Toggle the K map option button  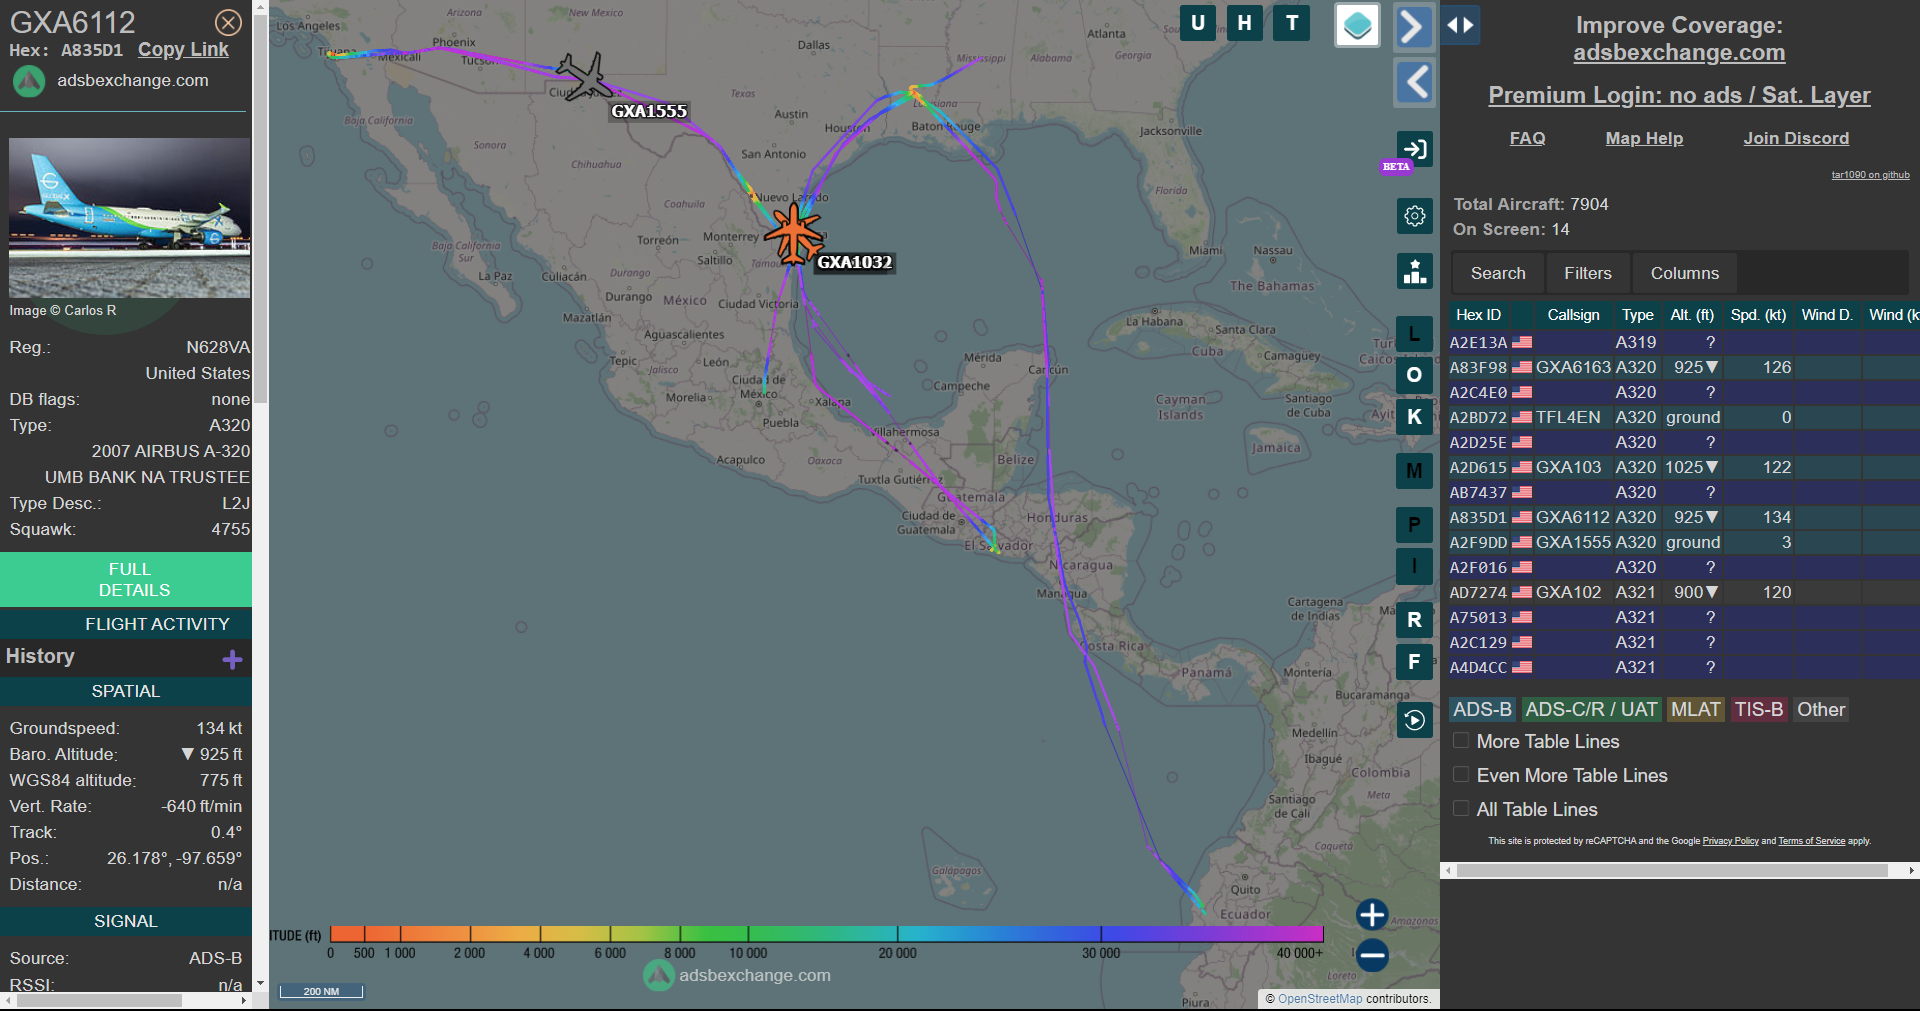[x=1414, y=417]
